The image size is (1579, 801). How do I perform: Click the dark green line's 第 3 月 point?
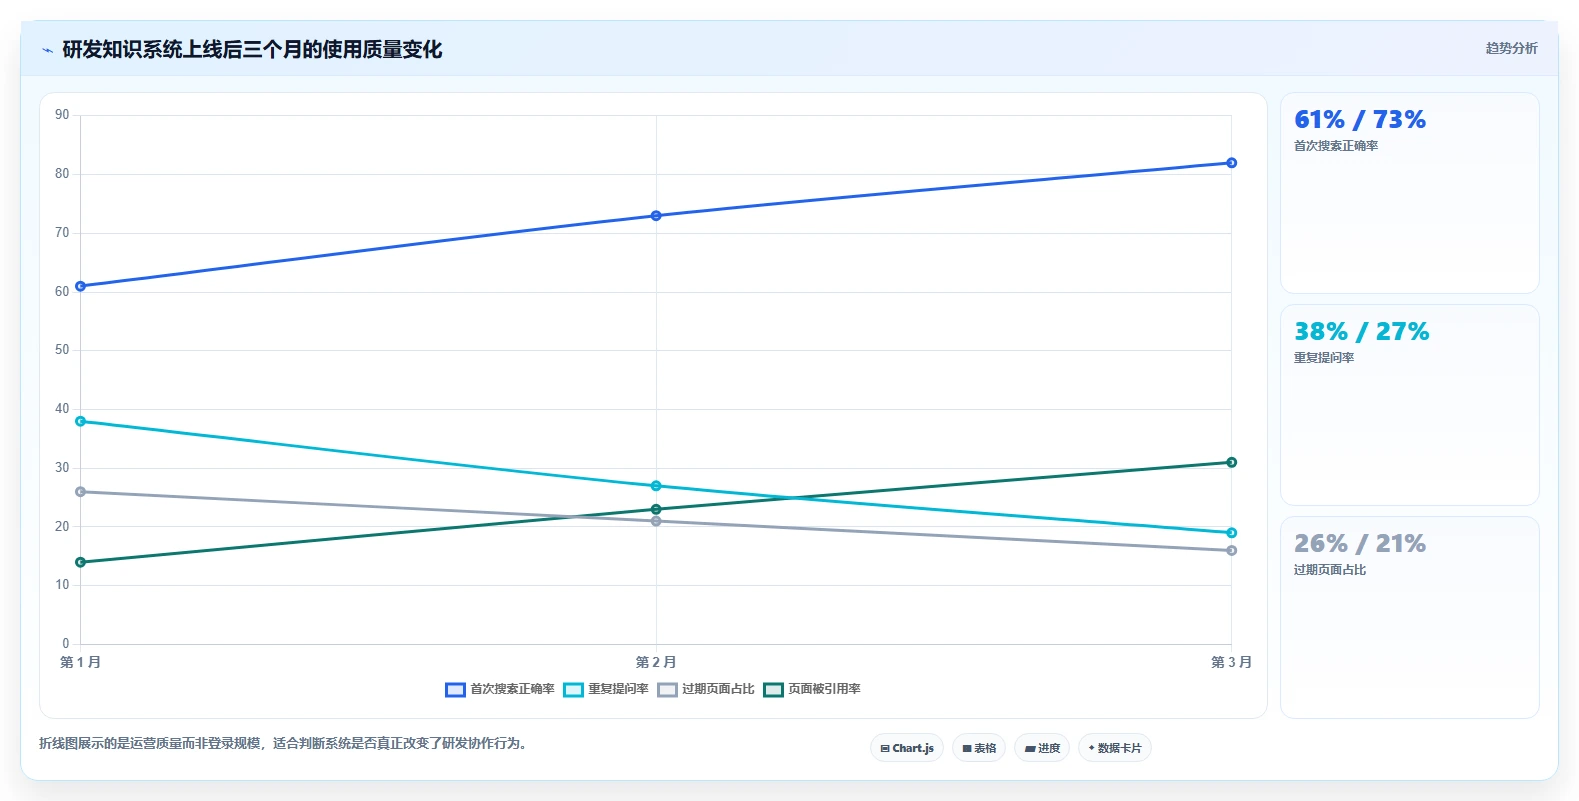[1231, 462]
